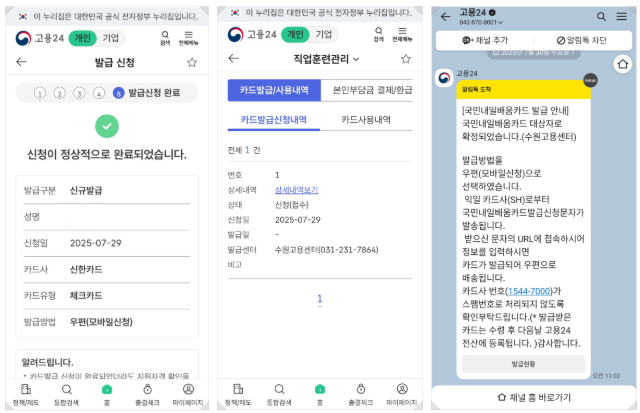Tap 전체 1 건 count text
The height and width of the screenshot is (413, 640).
click(244, 150)
